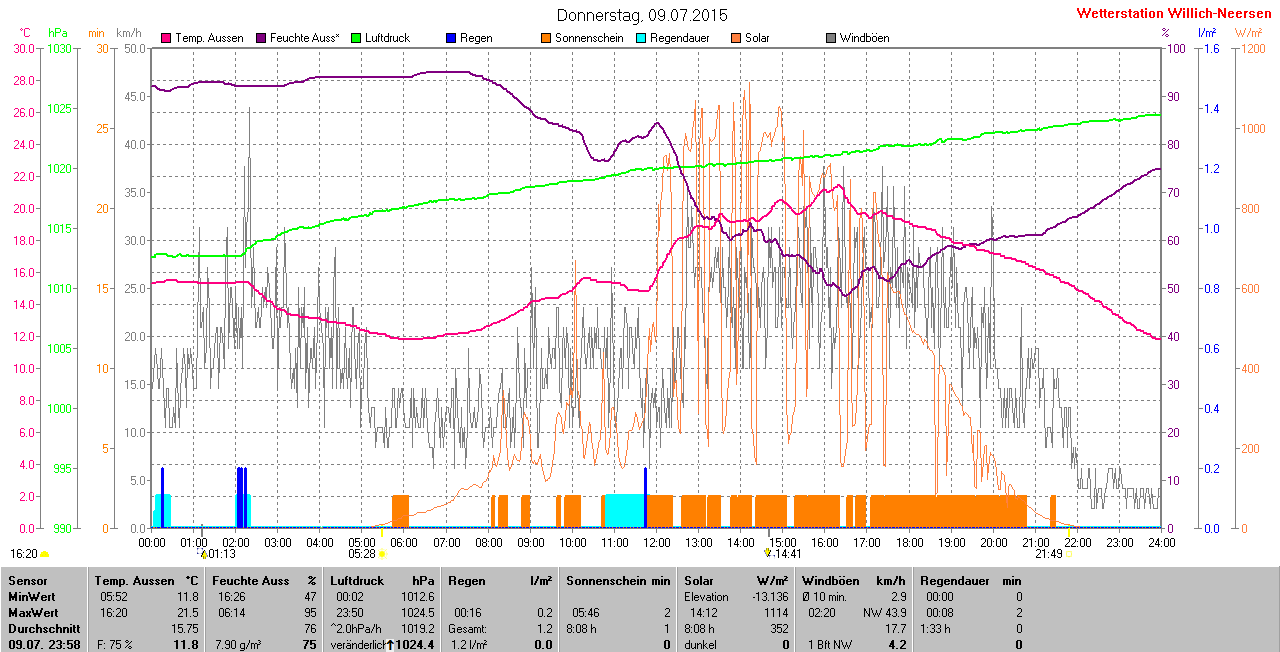Click the 1 Bft NW wind reading
The width and height of the screenshot is (1280, 652).
click(830, 645)
